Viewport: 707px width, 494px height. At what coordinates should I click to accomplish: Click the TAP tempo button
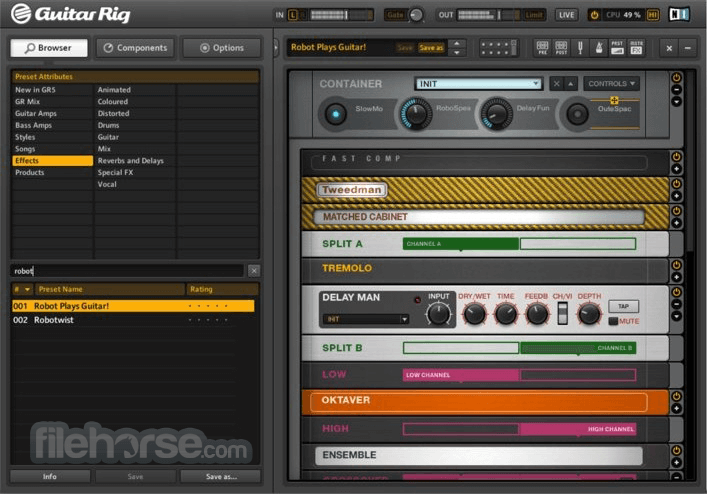click(623, 306)
